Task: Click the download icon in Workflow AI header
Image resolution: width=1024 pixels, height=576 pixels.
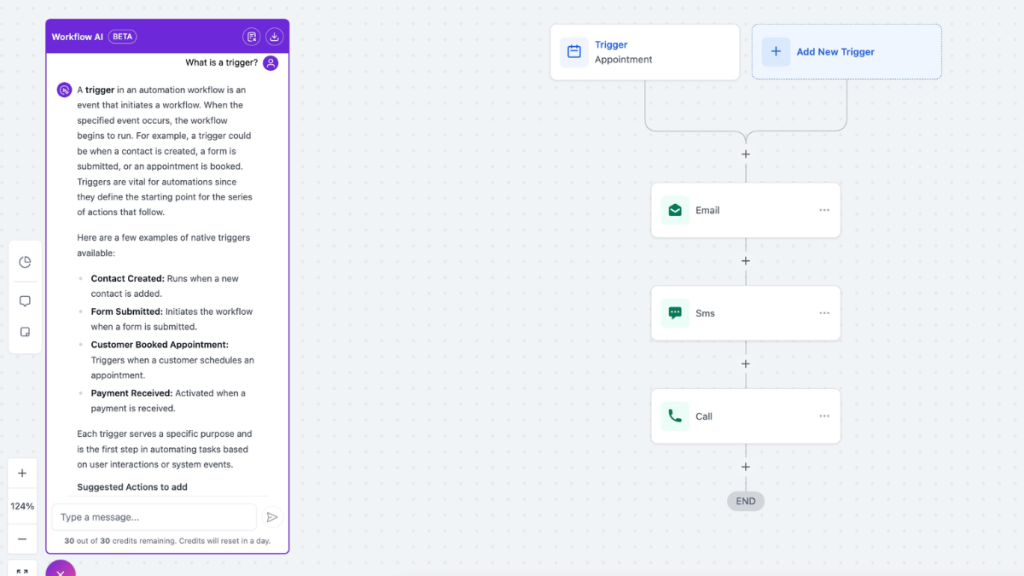Action: tap(272, 35)
